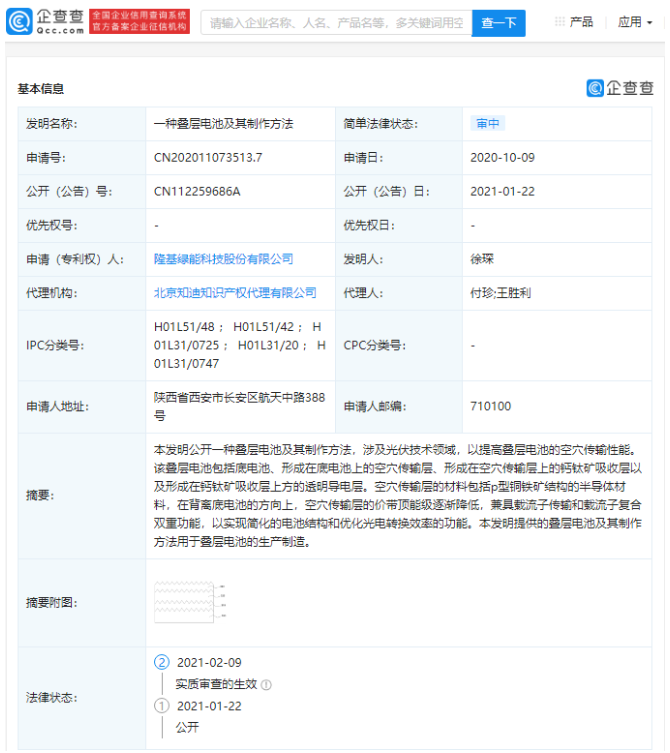Click the 查一下 search button
The width and height of the screenshot is (670, 753).
499,23
